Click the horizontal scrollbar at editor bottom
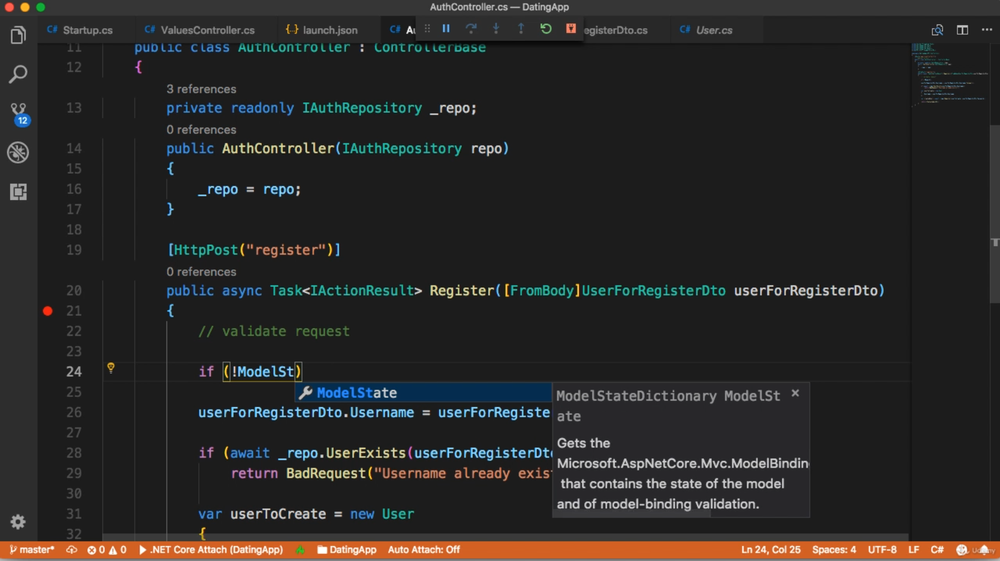 coord(504,537)
